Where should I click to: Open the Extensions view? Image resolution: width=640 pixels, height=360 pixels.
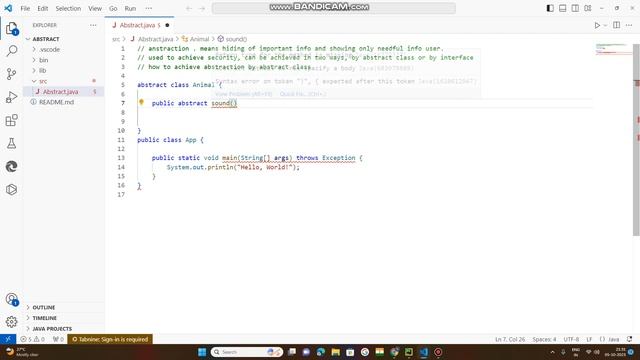coord(11,120)
